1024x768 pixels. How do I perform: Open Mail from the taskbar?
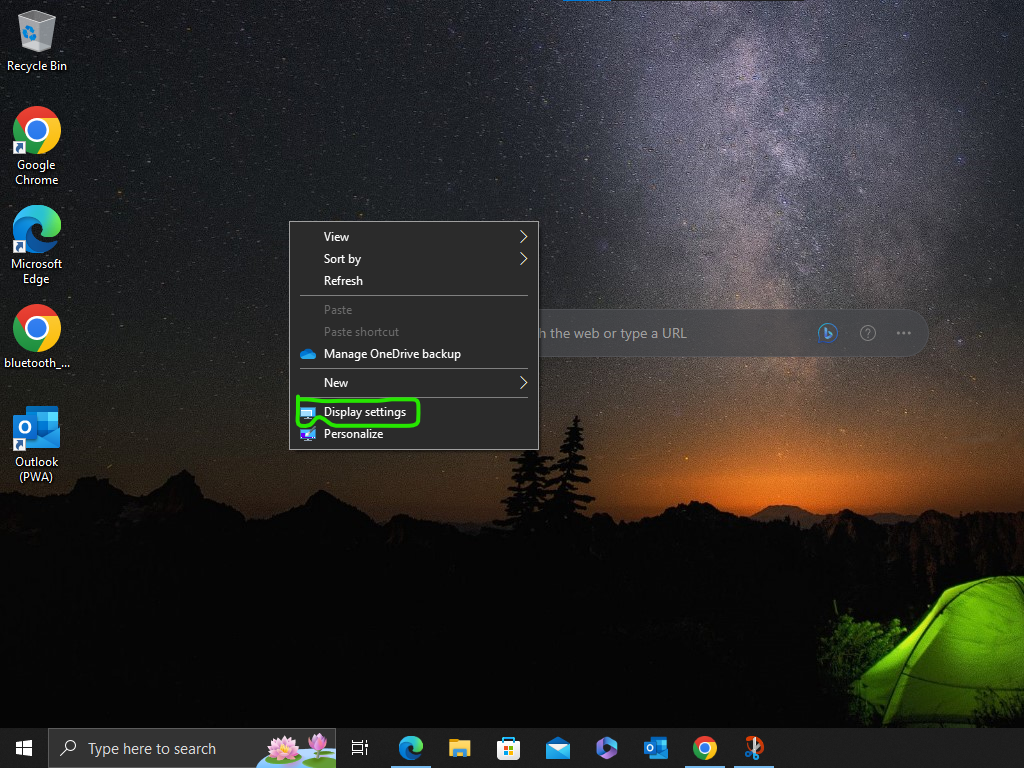557,747
